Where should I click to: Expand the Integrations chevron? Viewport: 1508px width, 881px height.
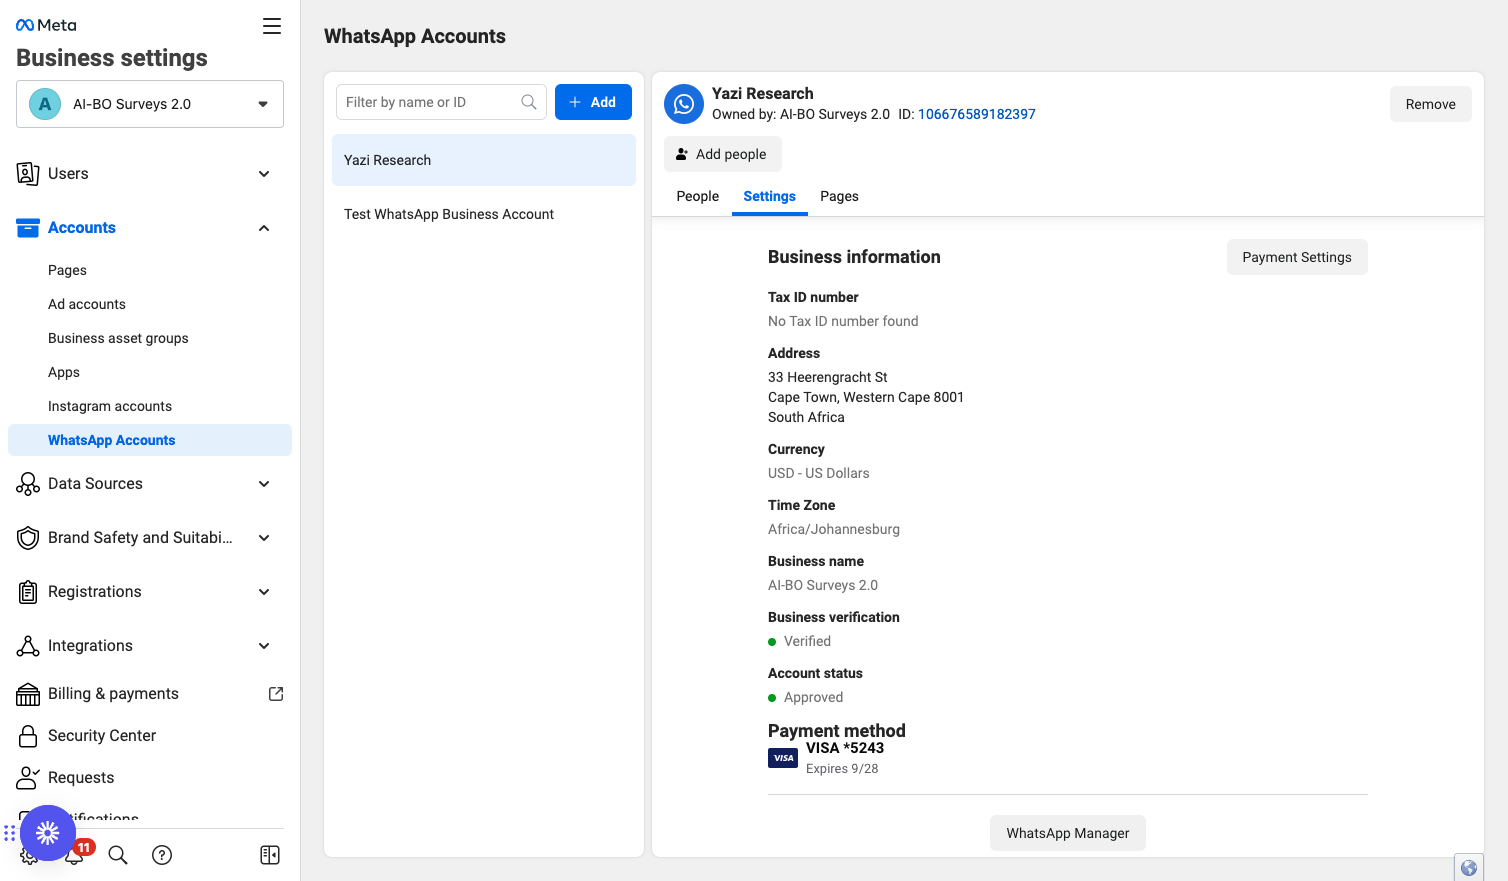tap(264, 646)
